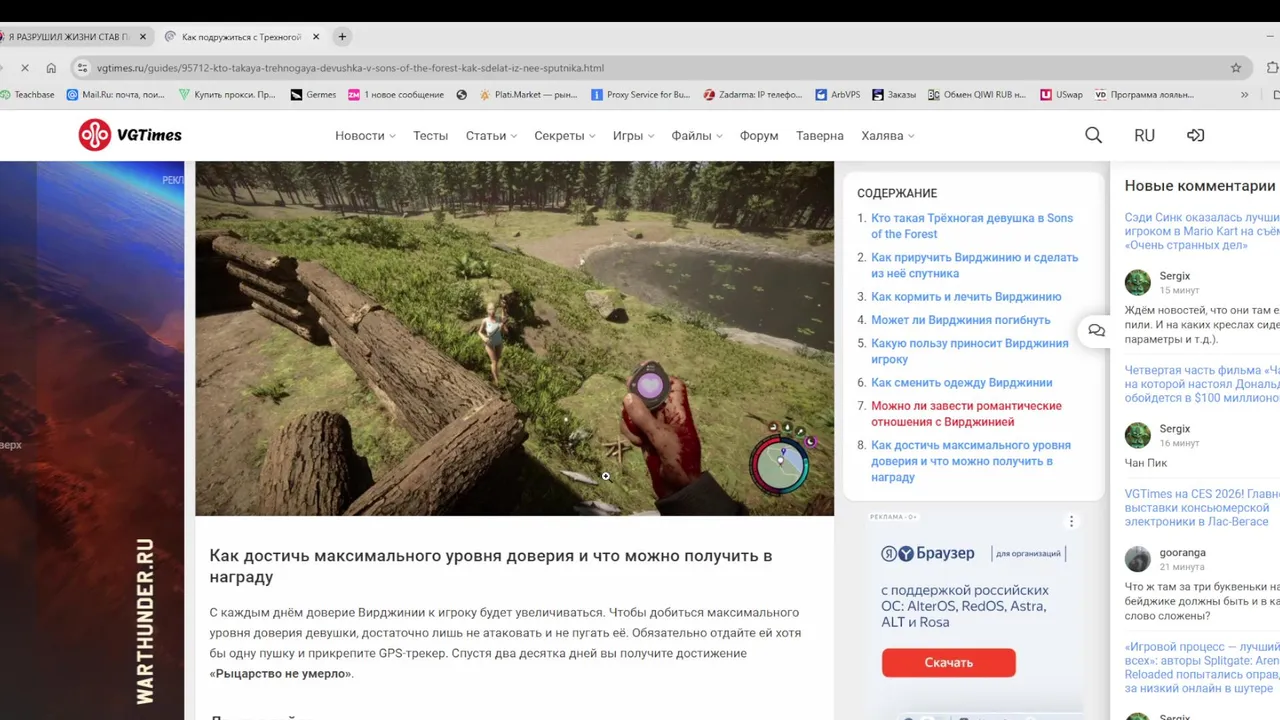
Task: Click the site info icon in address bar
Action: (82, 68)
